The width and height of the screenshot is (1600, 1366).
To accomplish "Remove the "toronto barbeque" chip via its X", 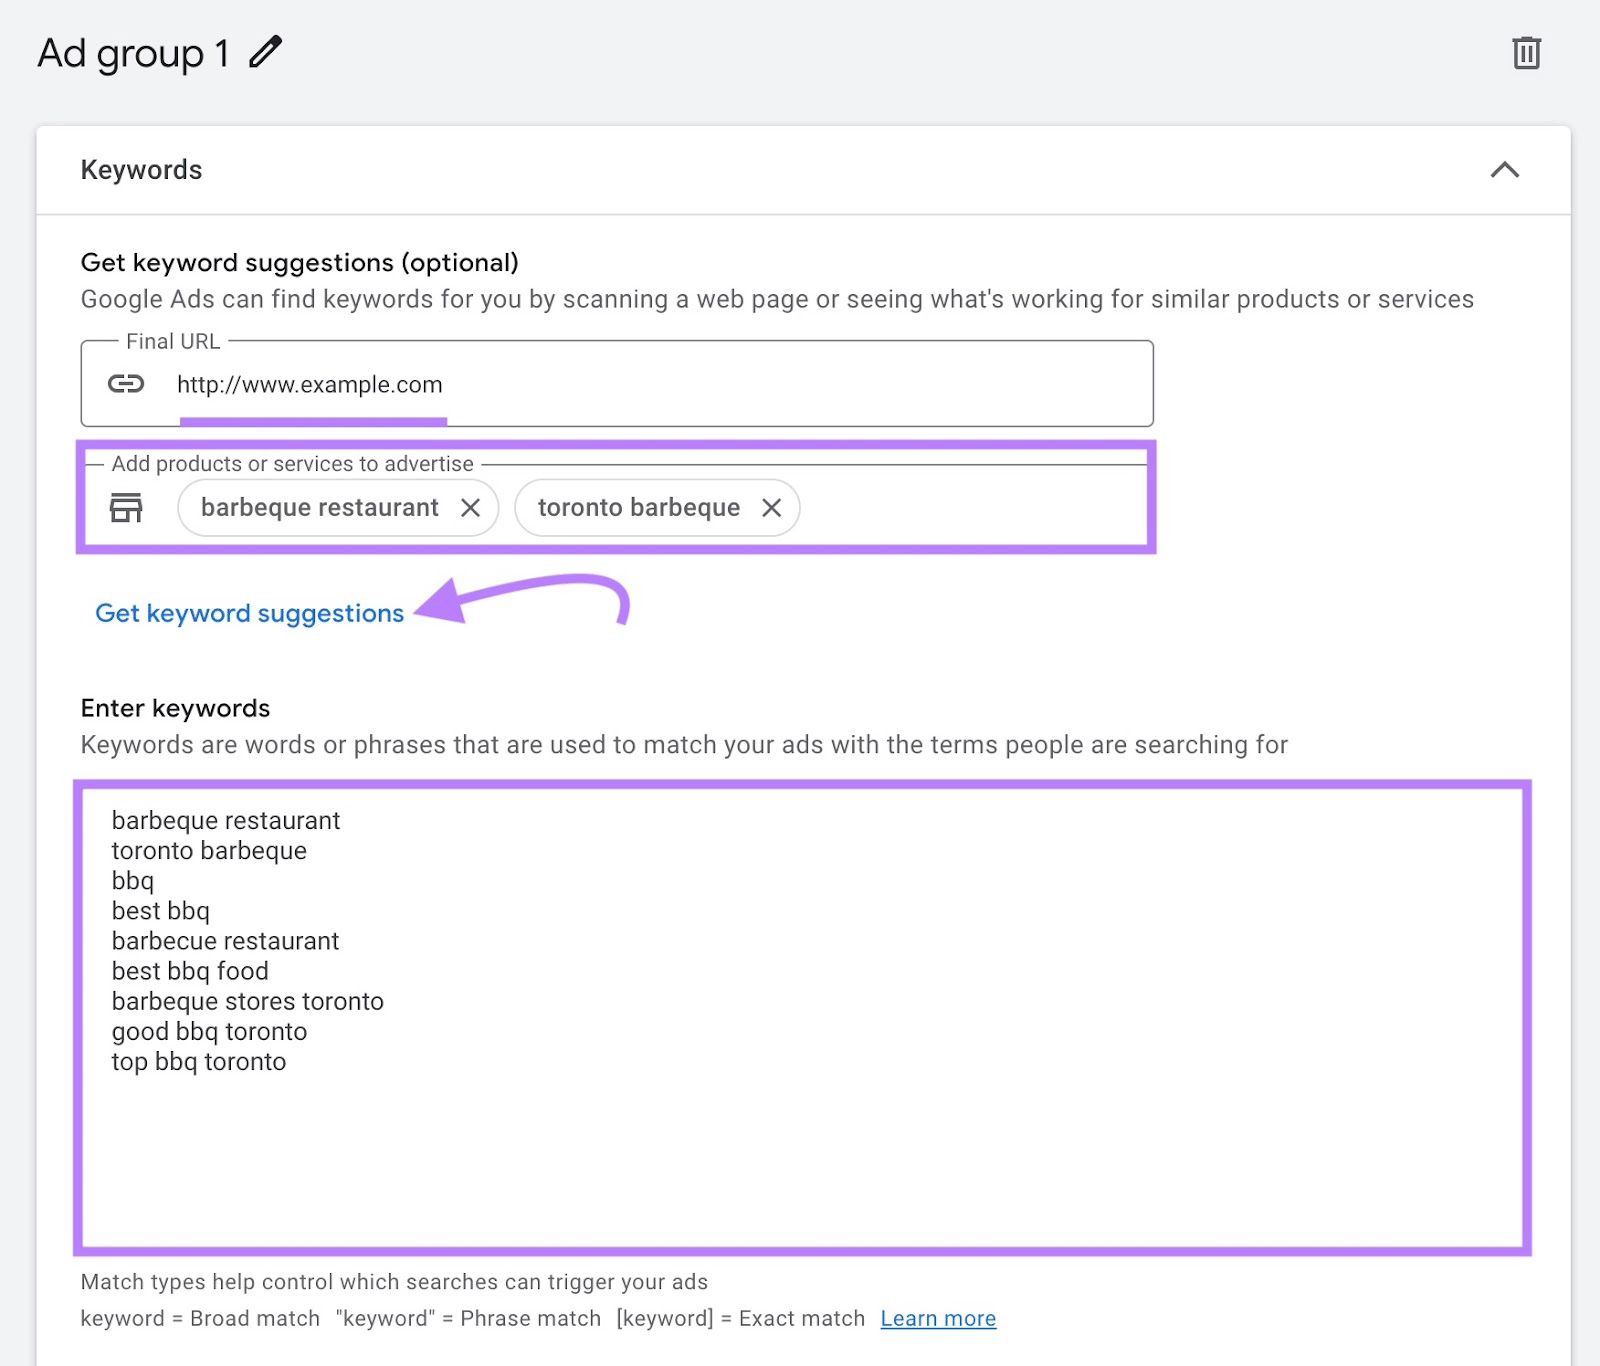I will 771,507.
